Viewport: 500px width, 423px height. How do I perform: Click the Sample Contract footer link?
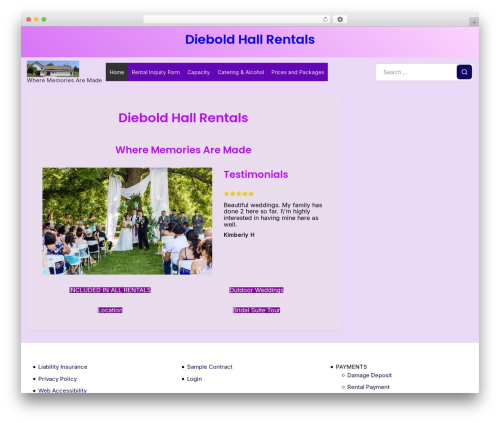[x=210, y=367]
